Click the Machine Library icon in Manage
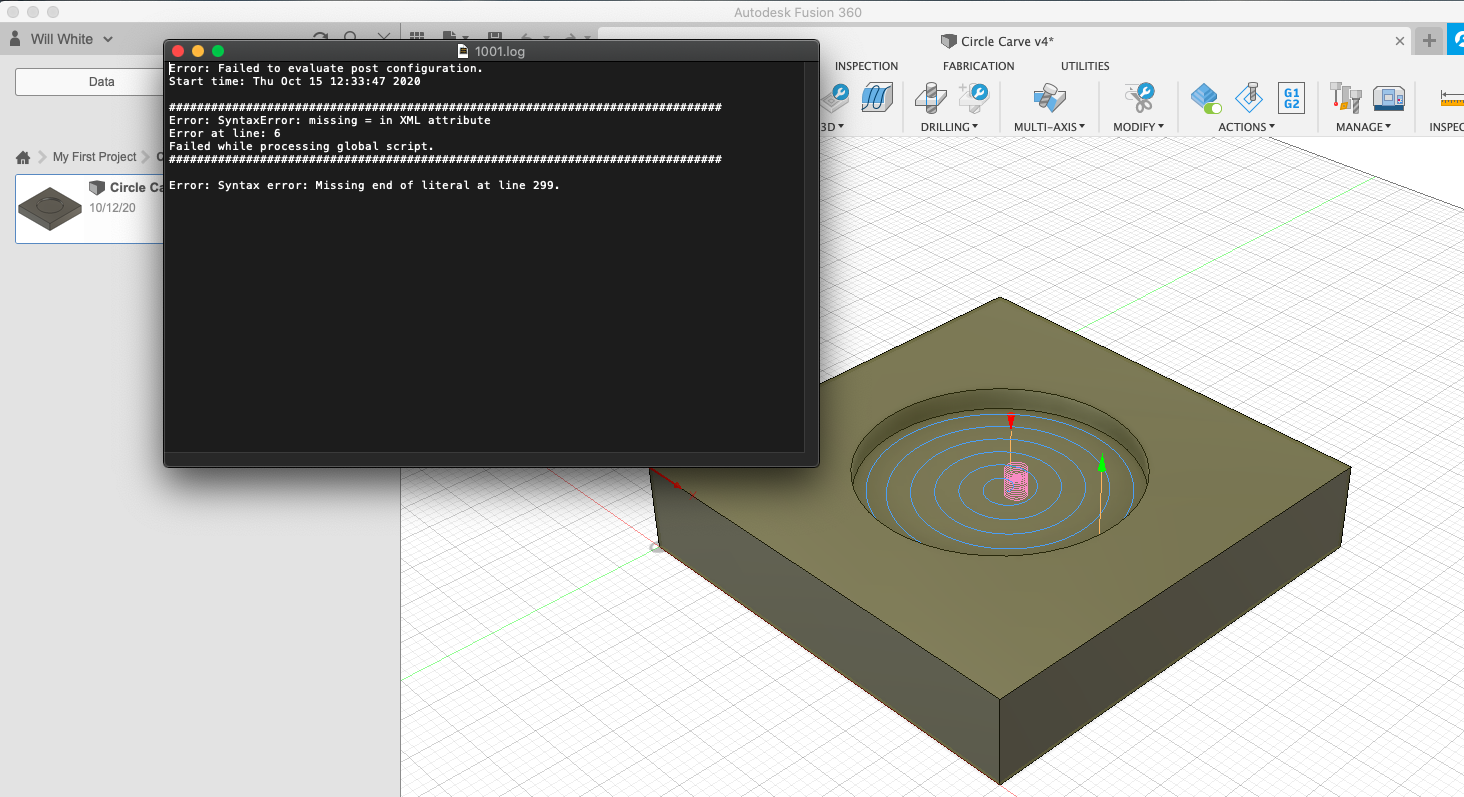Screen dimensions: 1464x797 [1389, 98]
